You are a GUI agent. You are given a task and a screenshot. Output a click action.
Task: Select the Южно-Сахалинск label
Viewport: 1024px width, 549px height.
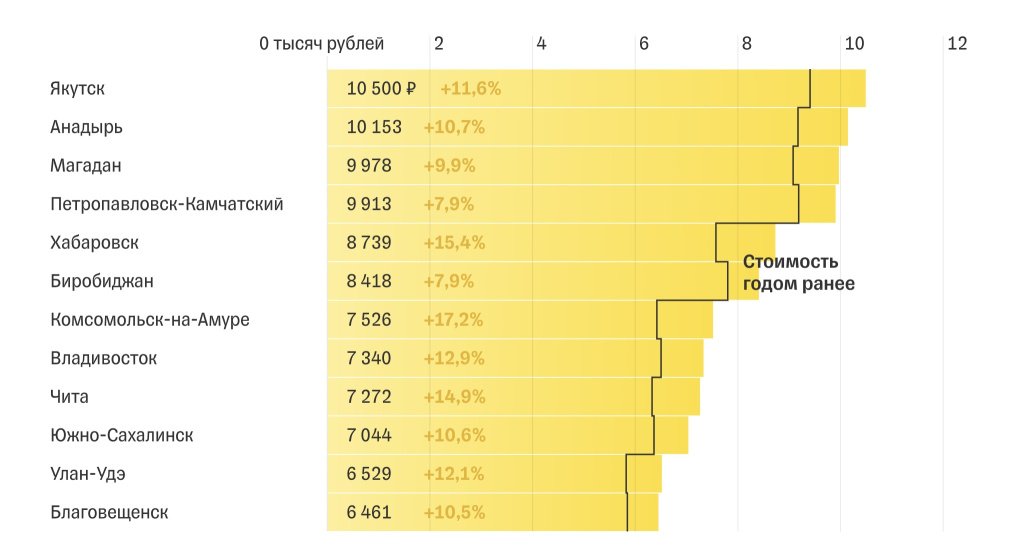pos(121,435)
